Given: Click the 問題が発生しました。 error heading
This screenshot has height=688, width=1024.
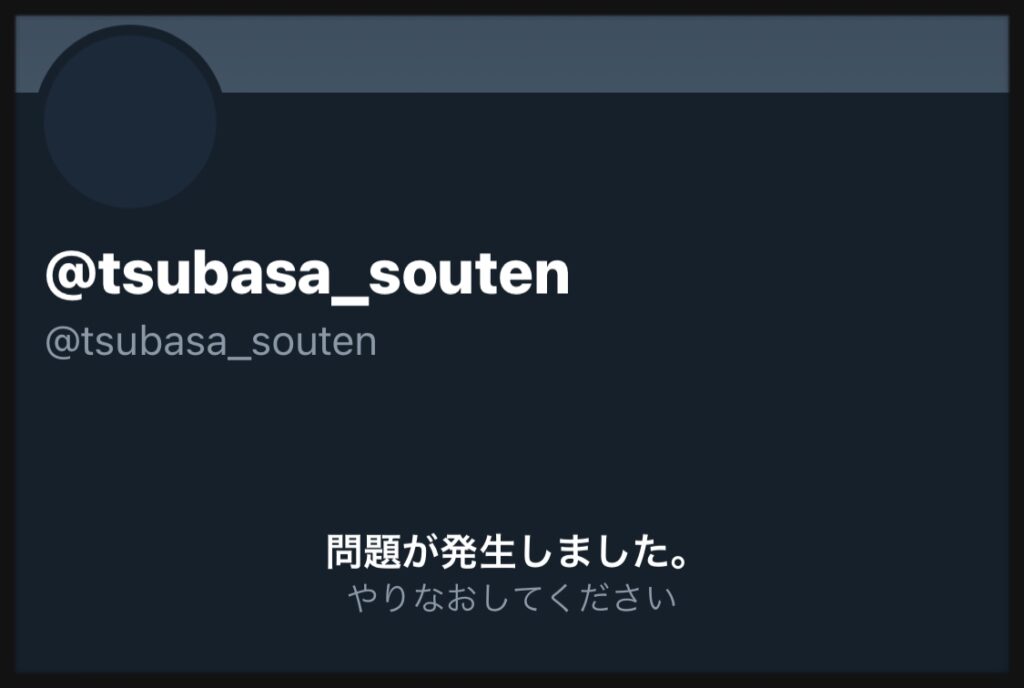Looking at the screenshot, I should (508, 552).
